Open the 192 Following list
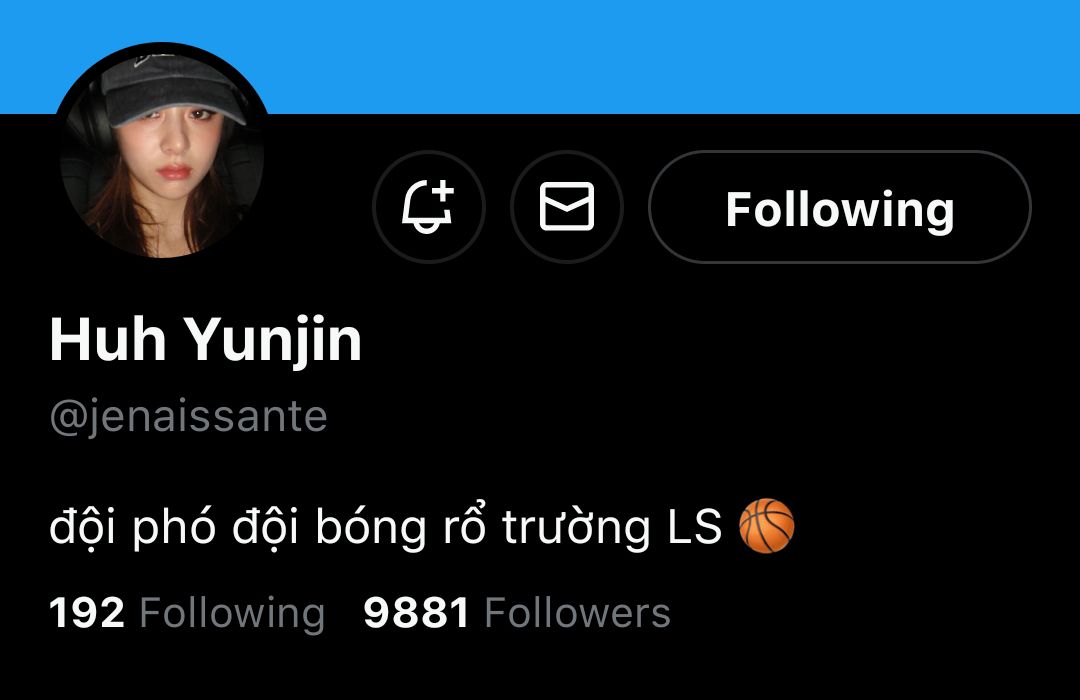 [187, 612]
